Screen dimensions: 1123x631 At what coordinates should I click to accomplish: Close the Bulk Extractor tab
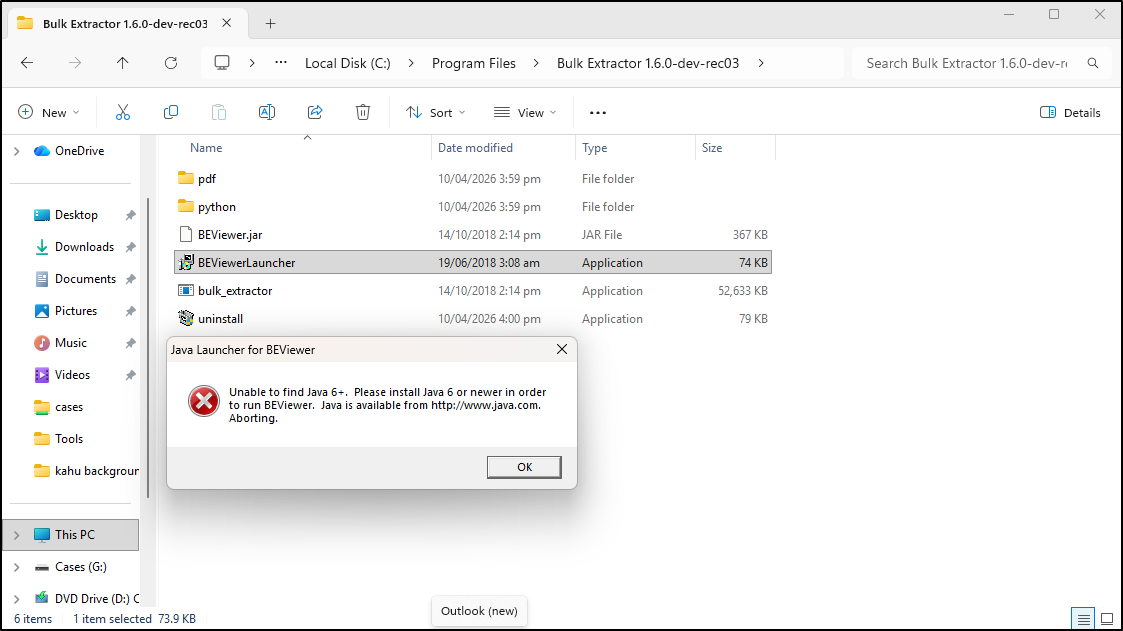point(226,23)
